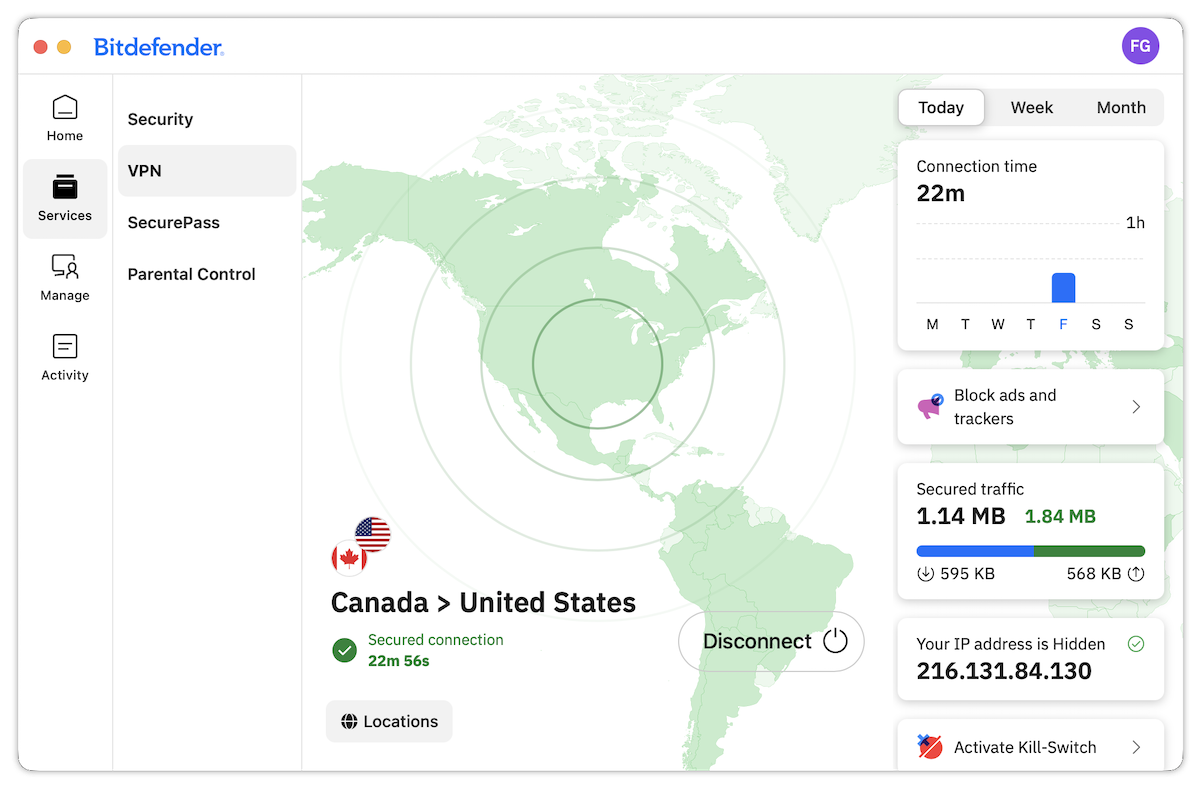Click the Bitdefender logo

(159, 47)
